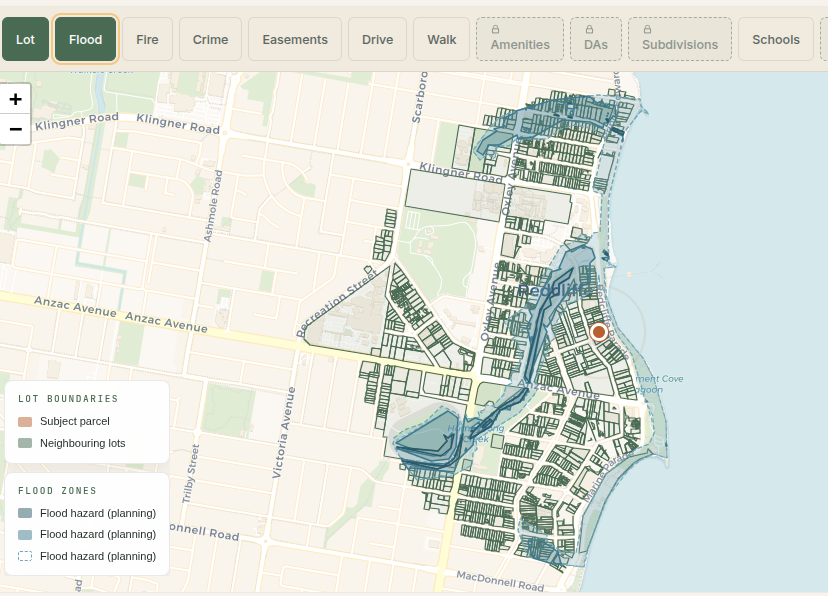The height and width of the screenshot is (596, 828).
Task: Enable the Fire layer
Action: coord(147,39)
